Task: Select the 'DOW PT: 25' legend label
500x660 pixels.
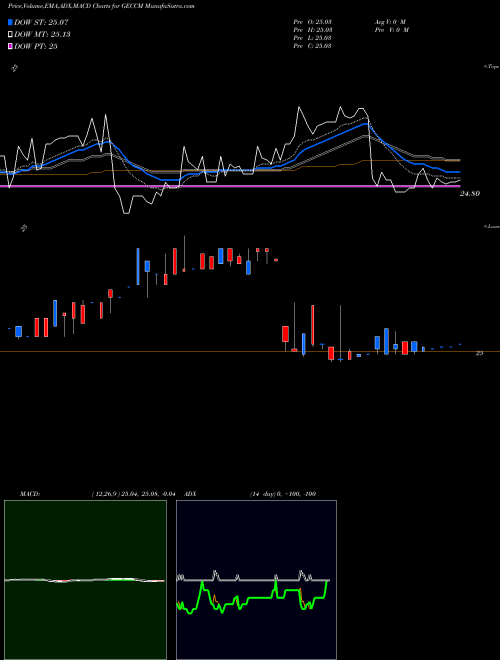Action: pyautogui.click(x=36, y=46)
